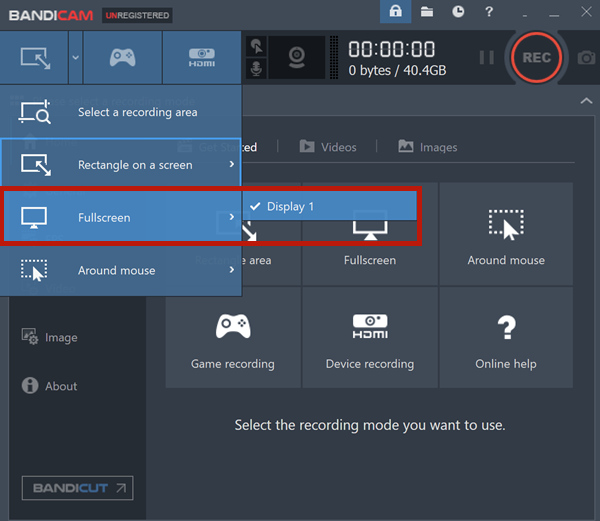Click the question mark on Online help tile

click(x=507, y=327)
